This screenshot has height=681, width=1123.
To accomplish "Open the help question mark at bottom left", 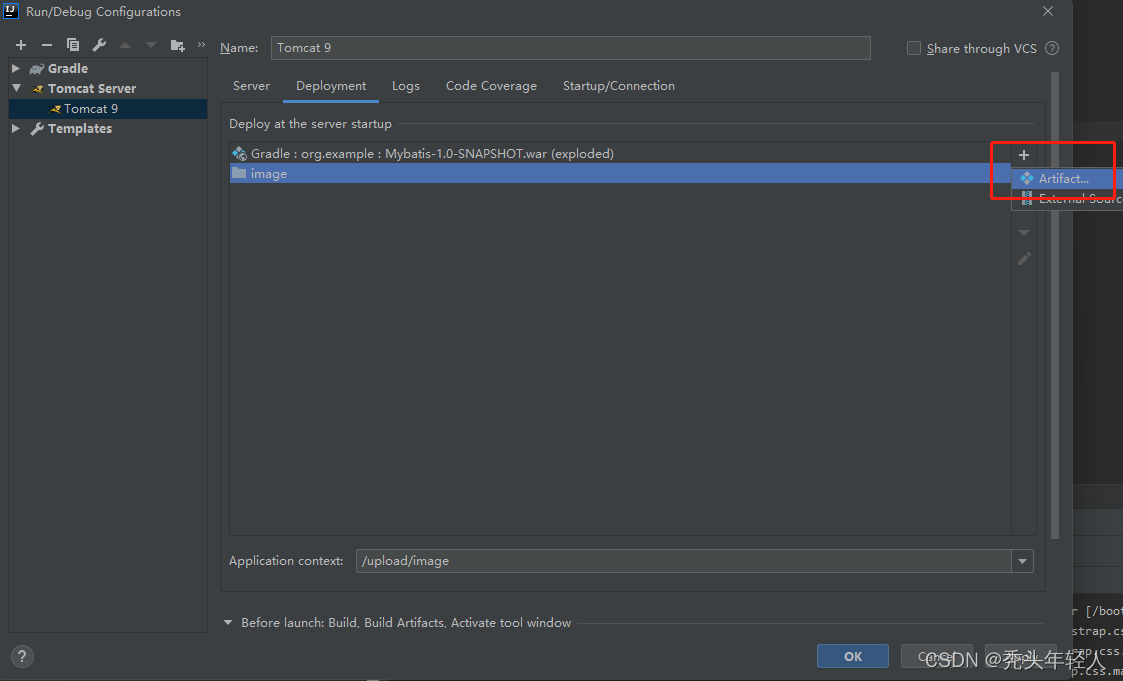I will pos(21,656).
